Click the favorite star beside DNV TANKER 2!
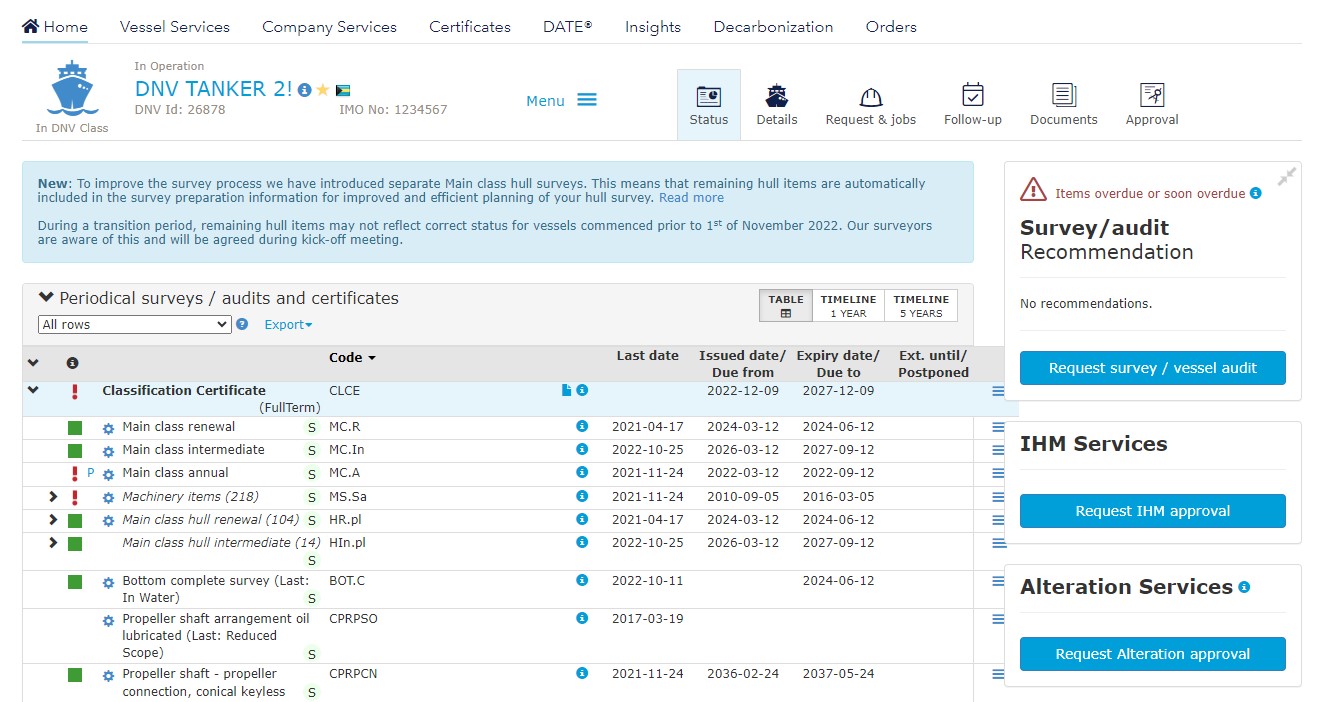Image resolution: width=1322 pixels, height=702 pixels. pos(323,90)
